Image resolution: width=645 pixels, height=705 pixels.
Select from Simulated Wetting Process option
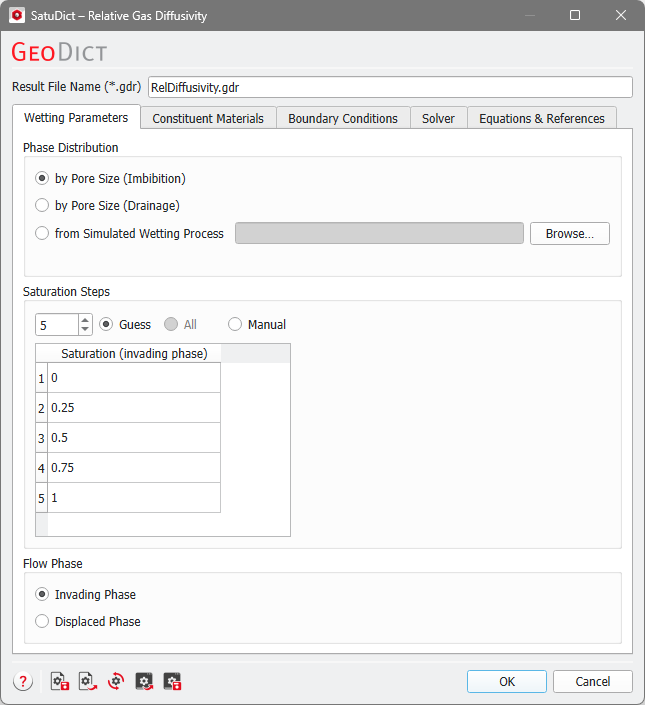click(x=129, y=233)
